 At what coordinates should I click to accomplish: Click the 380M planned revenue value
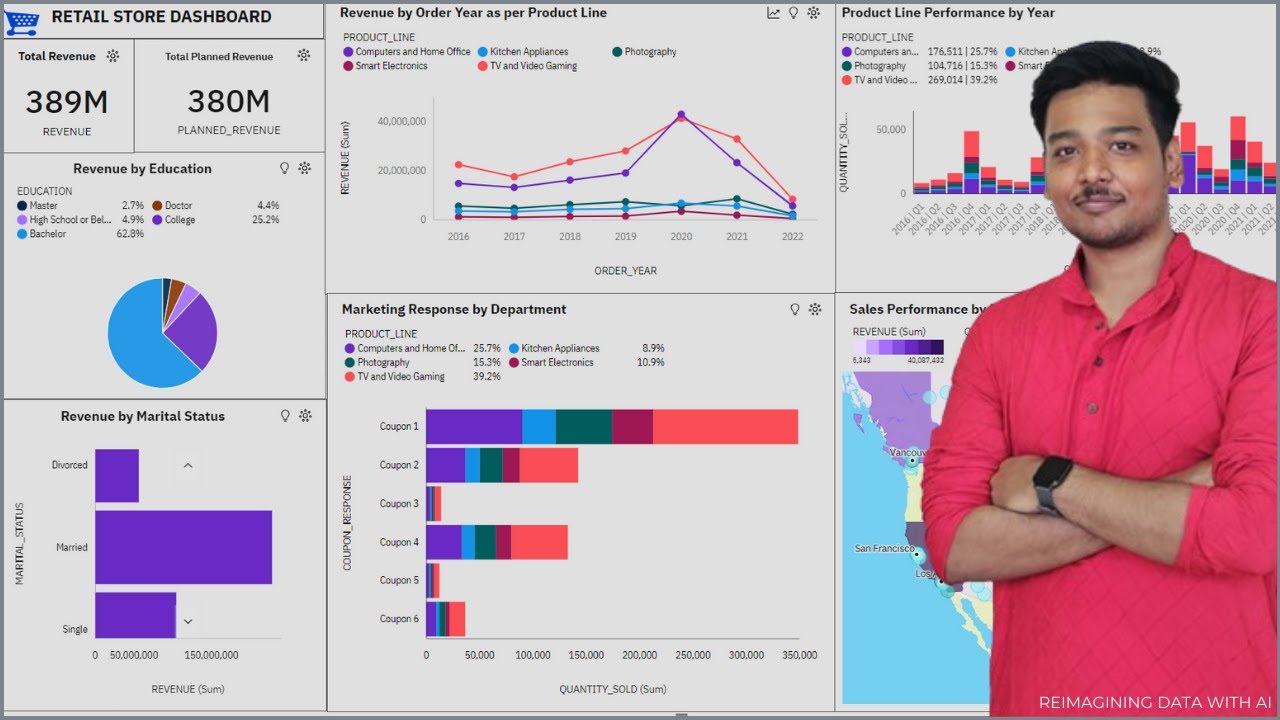pyautogui.click(x=229, y=102)
